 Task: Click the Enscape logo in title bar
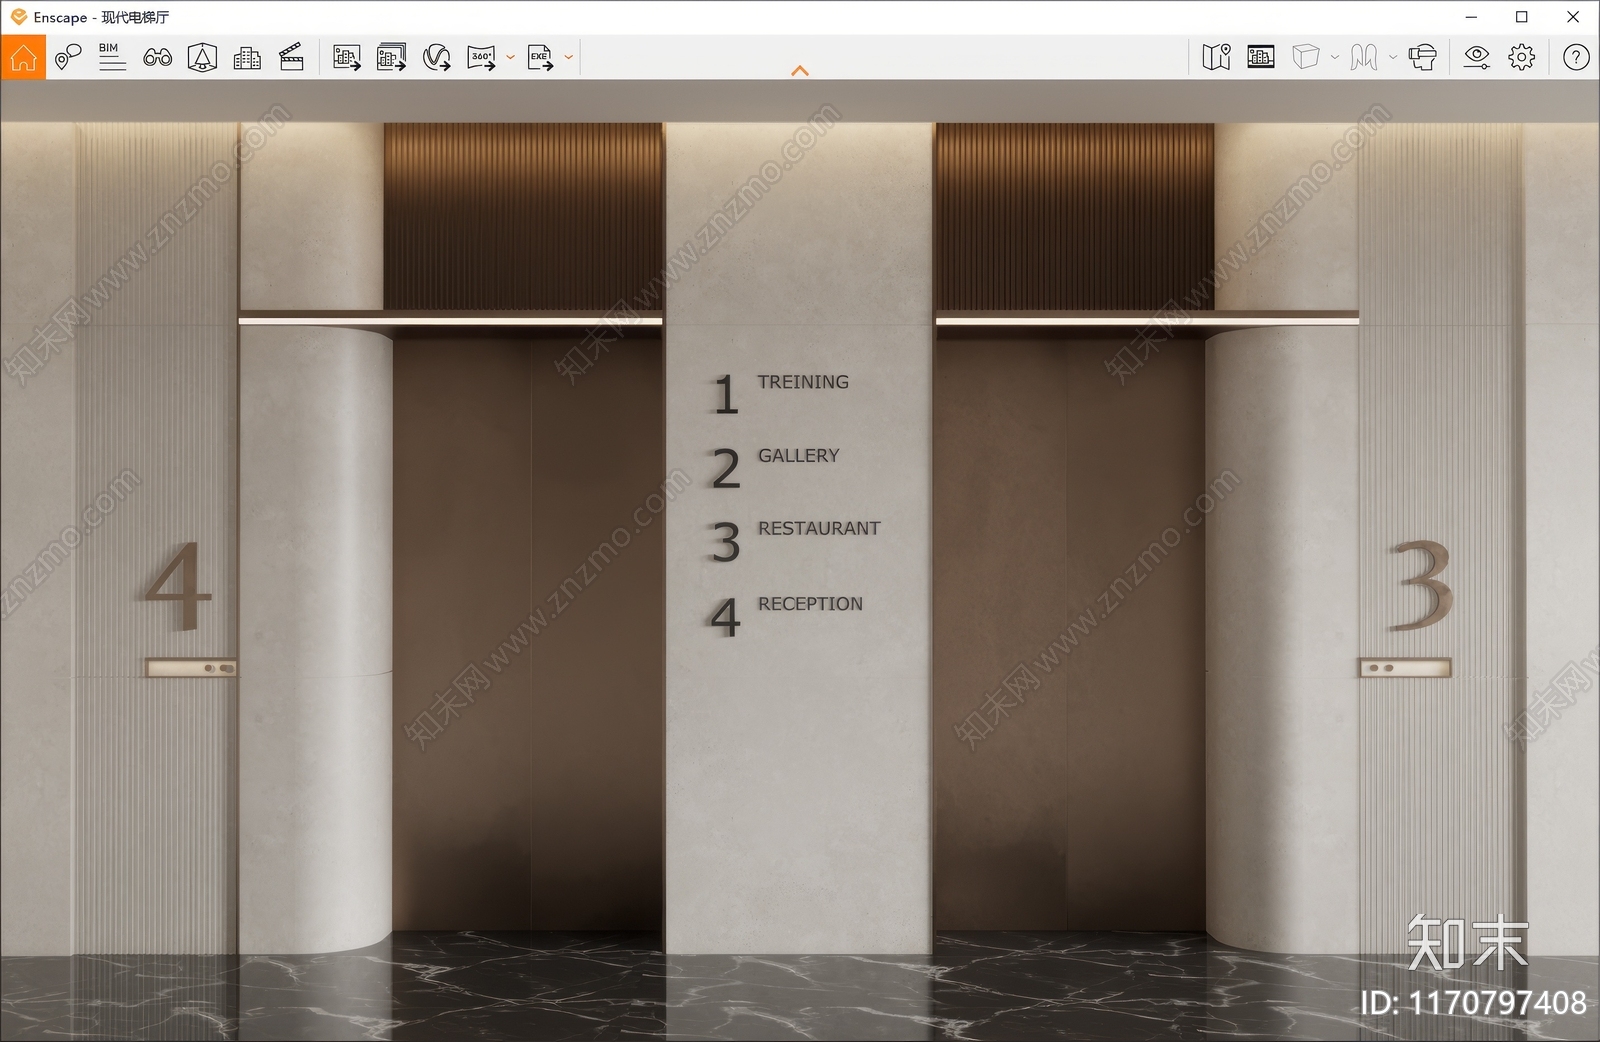[x=18, y=17]
